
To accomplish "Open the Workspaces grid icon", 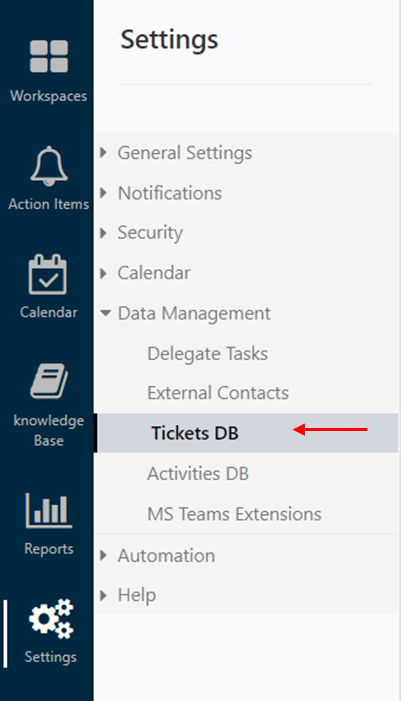I will [x=49, y=56].
